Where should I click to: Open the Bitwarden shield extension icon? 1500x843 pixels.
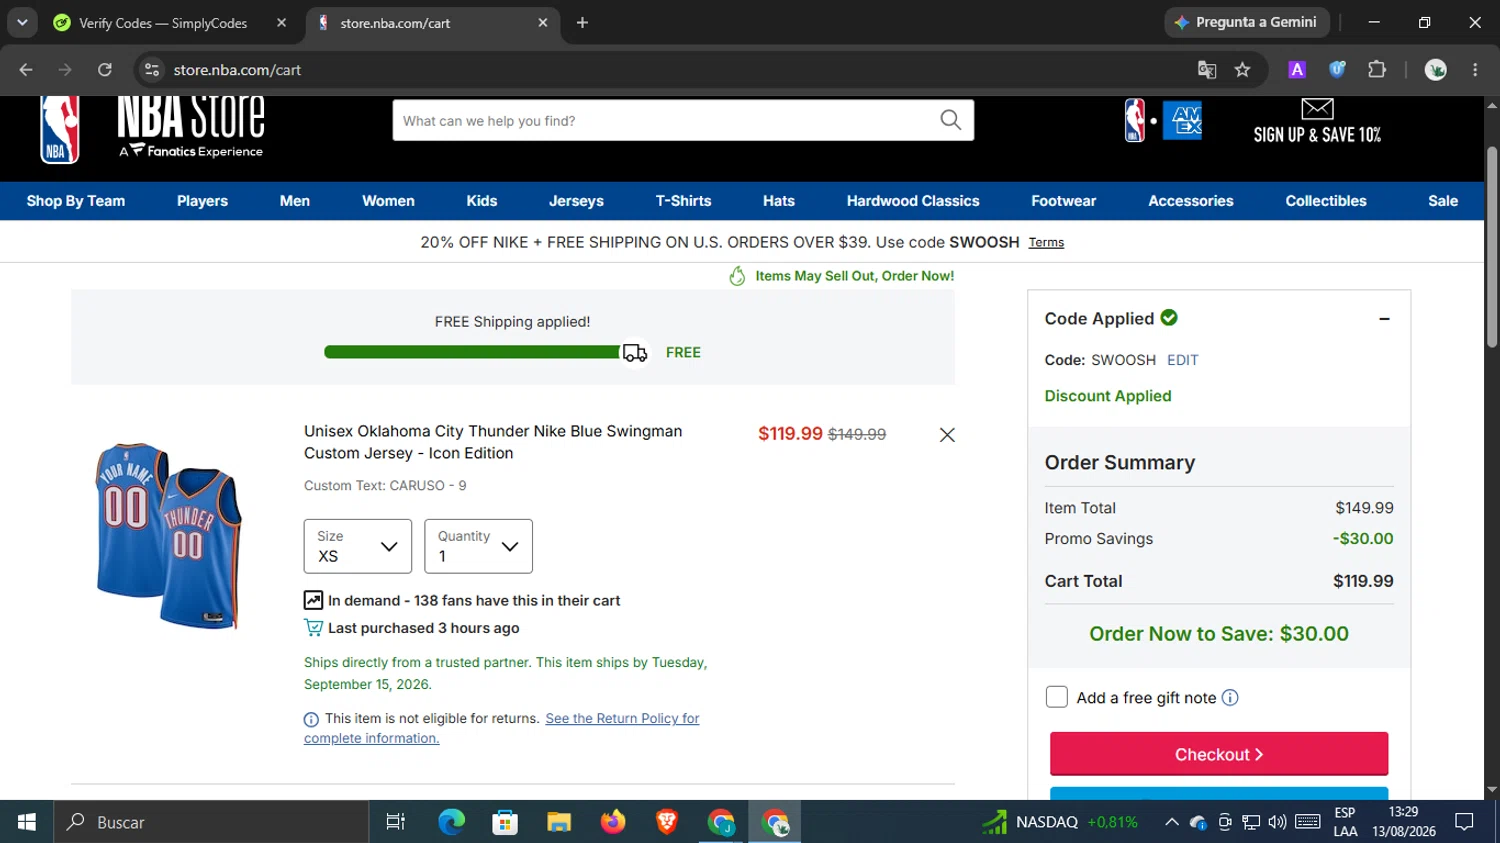tap(1337, 70)
